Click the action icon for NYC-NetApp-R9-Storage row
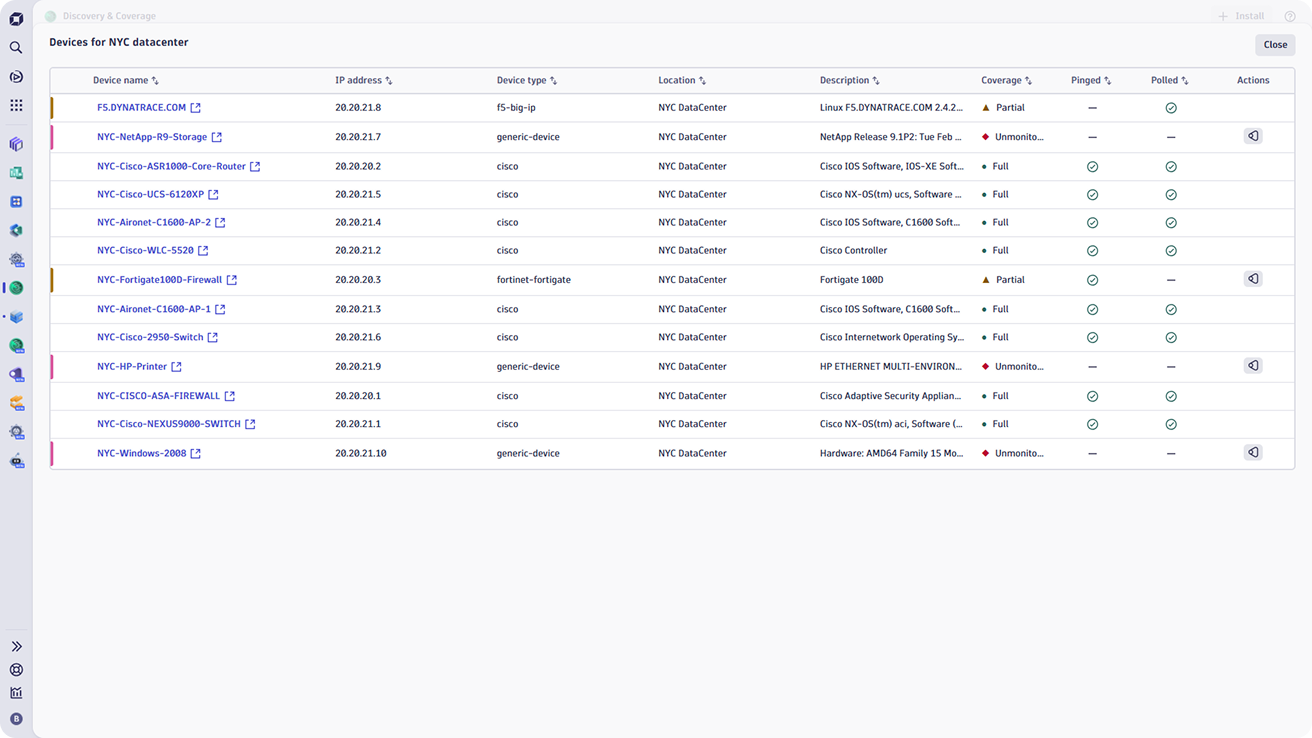 [x=1252, y=136]
